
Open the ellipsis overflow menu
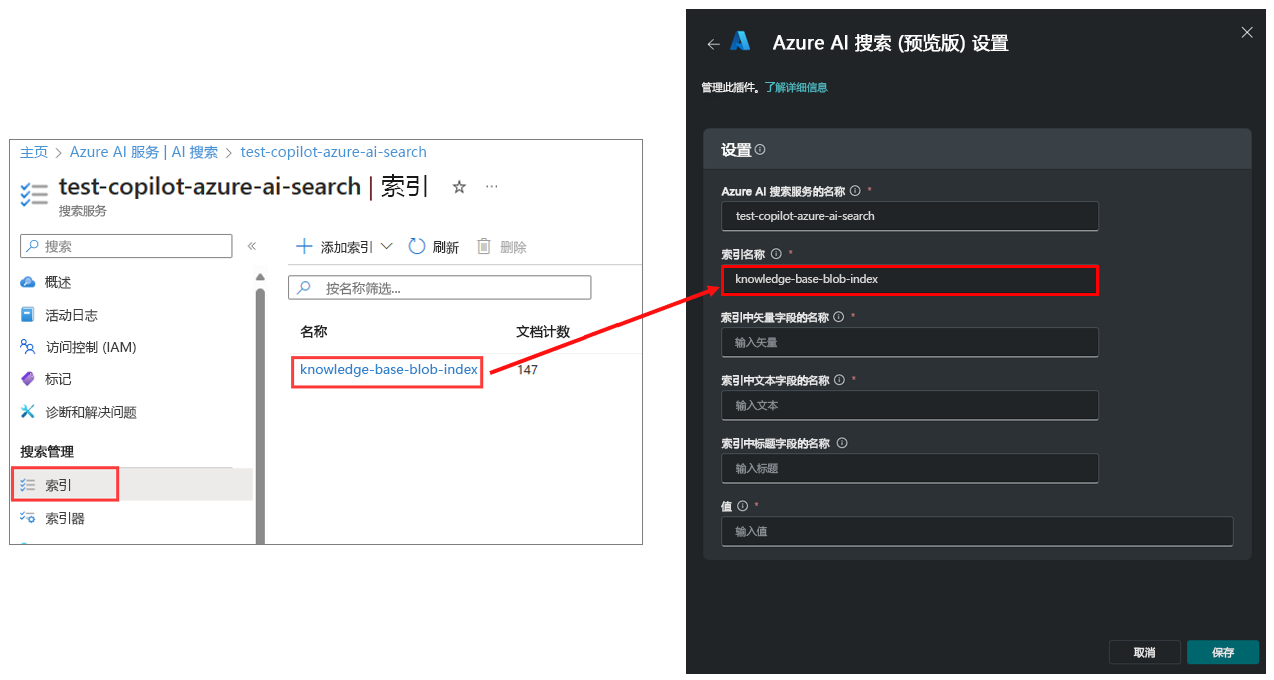click(x=491, y=186)
